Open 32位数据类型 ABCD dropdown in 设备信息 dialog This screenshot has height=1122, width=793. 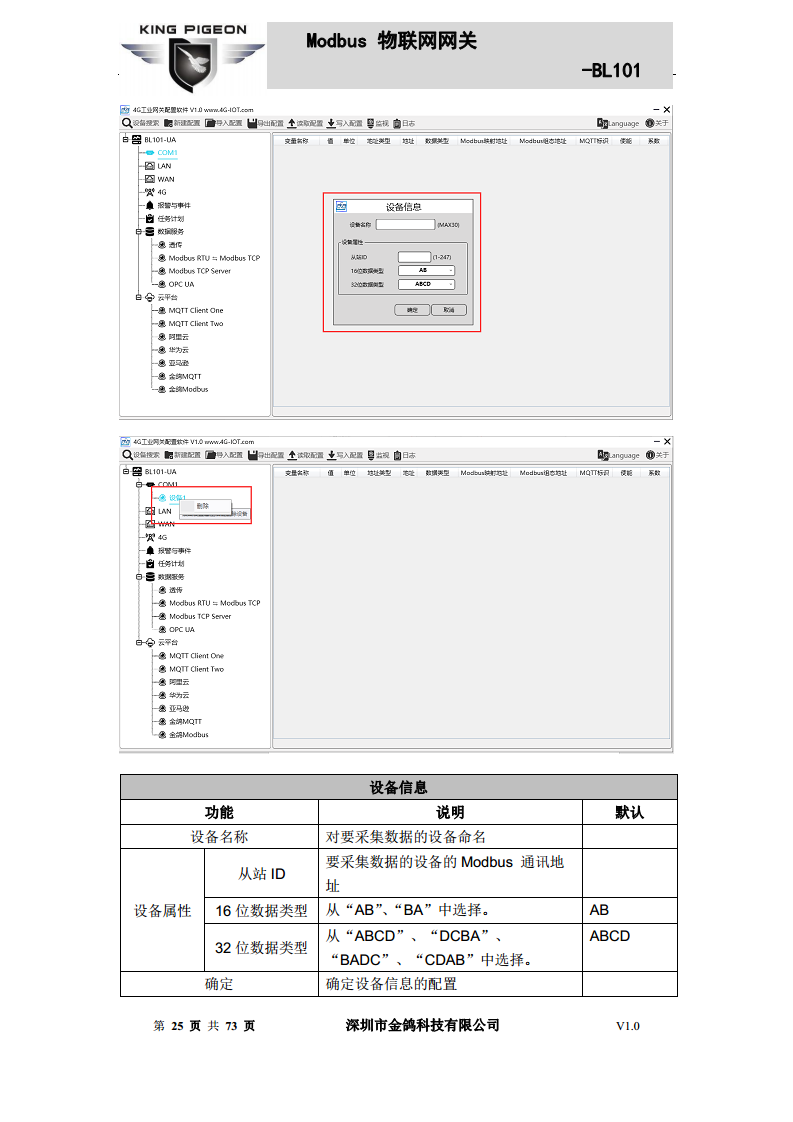pos(427,284)
